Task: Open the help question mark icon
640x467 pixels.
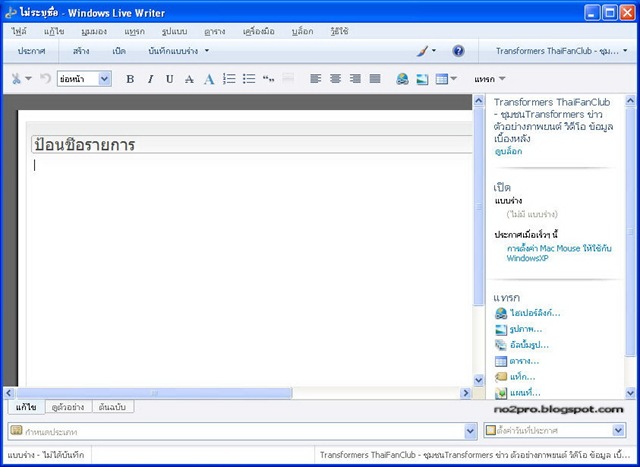Action: 458,51
